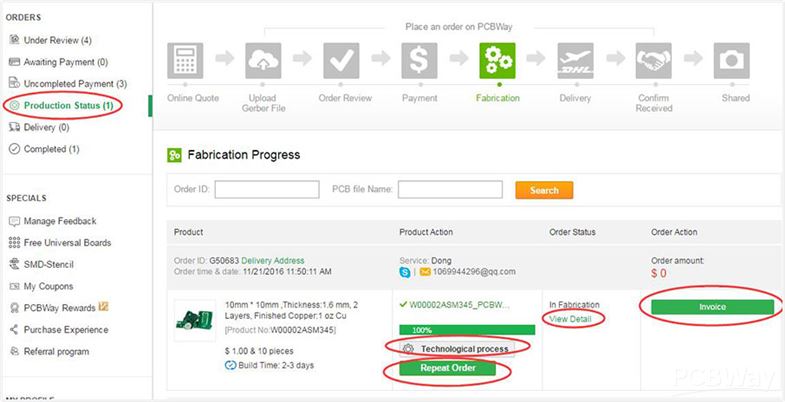This screenshot has width=785, height=402.
Task: Click the Order ID G50683 text
Action: [206, 261]
